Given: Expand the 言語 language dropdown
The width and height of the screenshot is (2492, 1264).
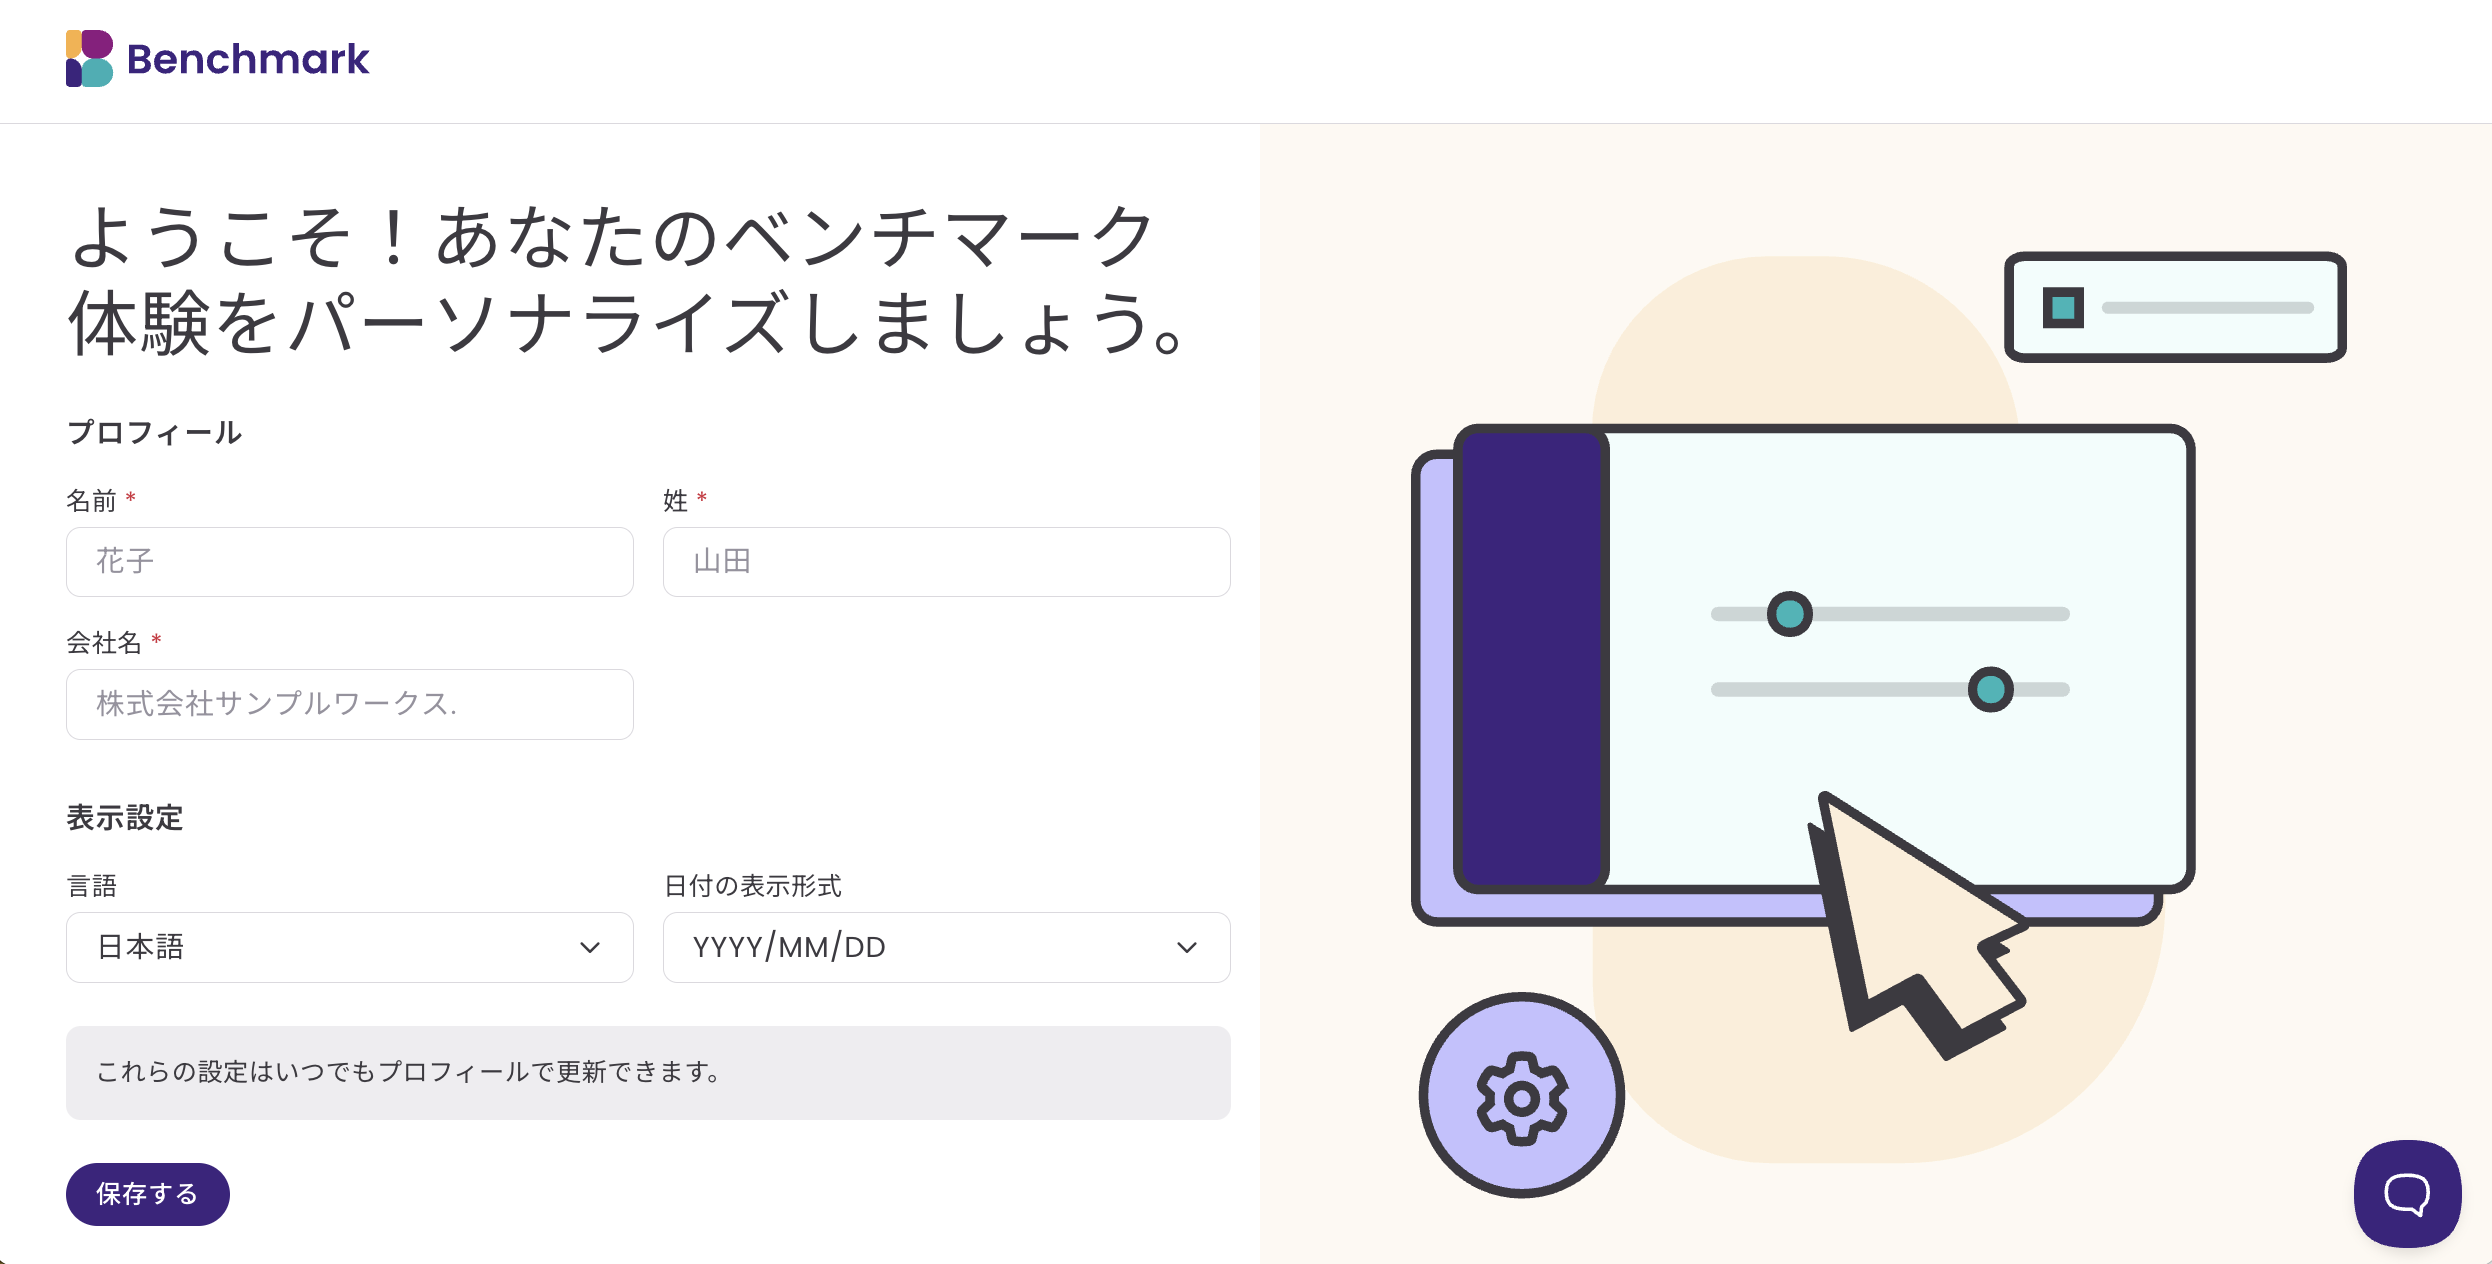Looking at the screenshot, I should tap(350, 947).
